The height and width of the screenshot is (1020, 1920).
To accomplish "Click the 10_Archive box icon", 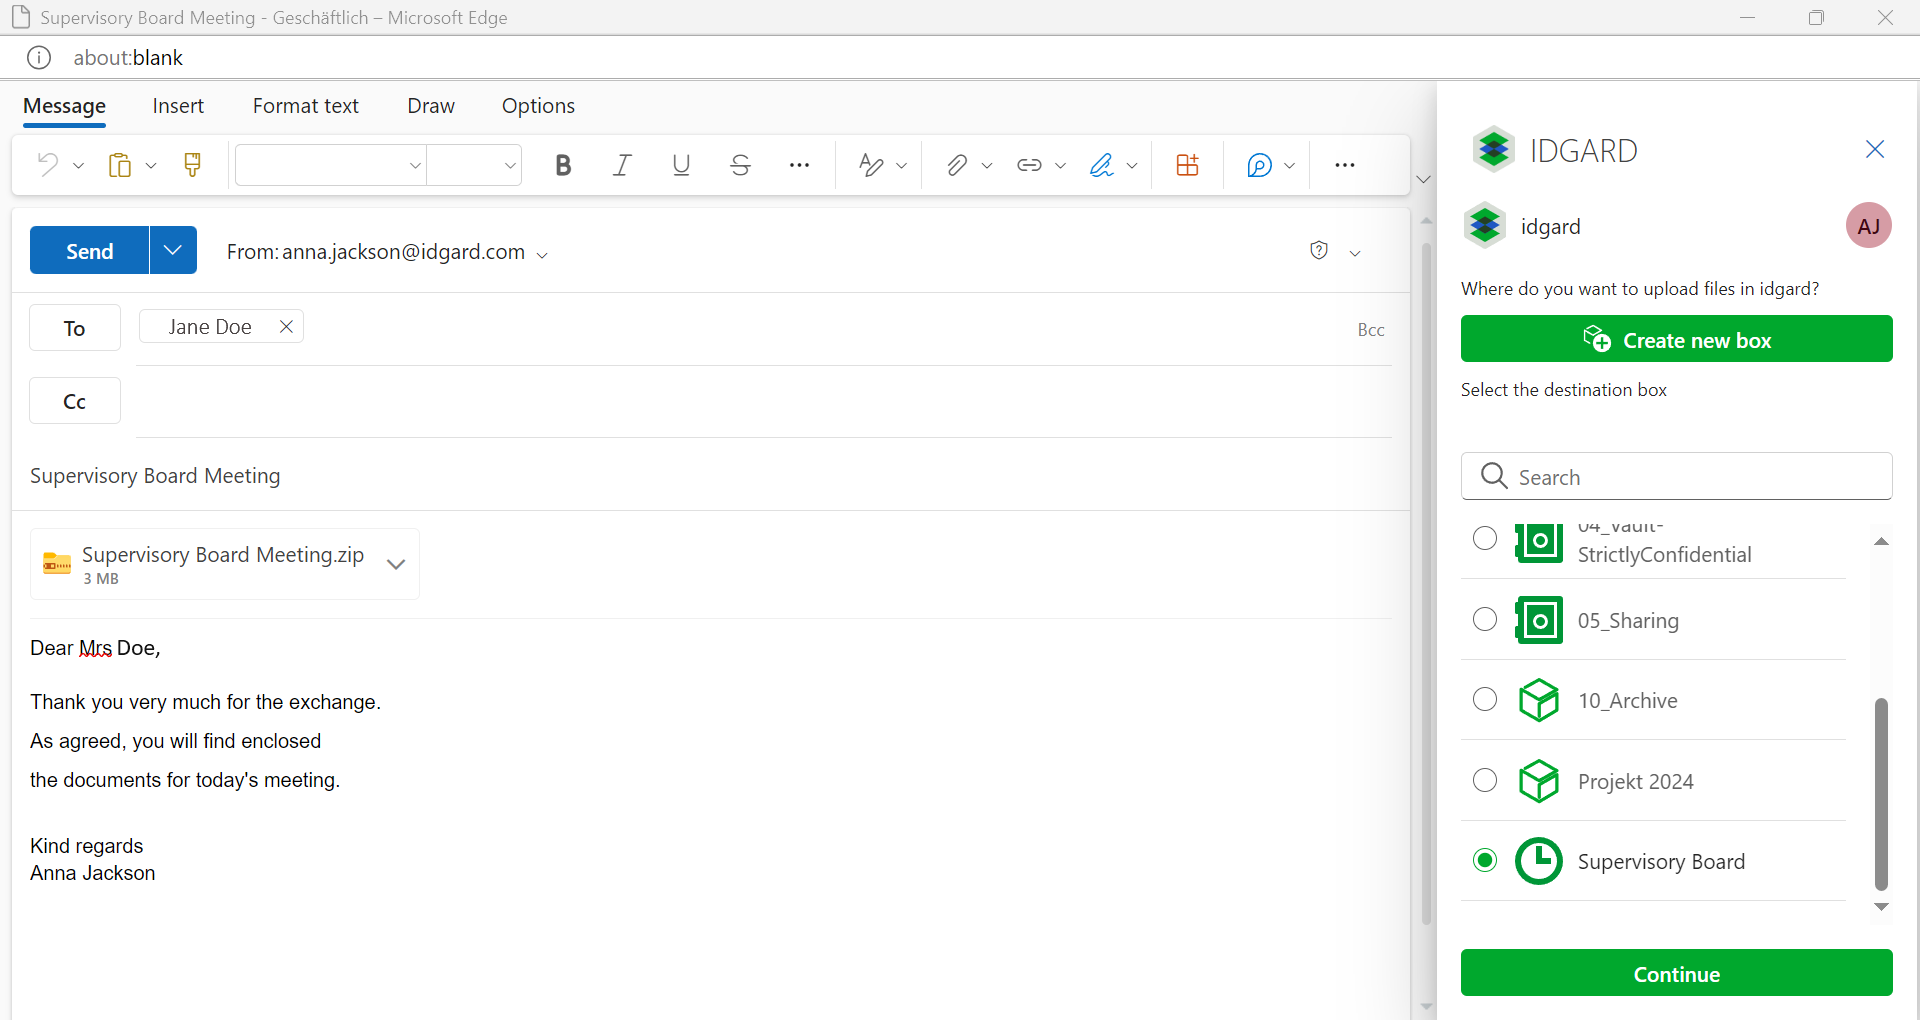I will [1539, 700].
